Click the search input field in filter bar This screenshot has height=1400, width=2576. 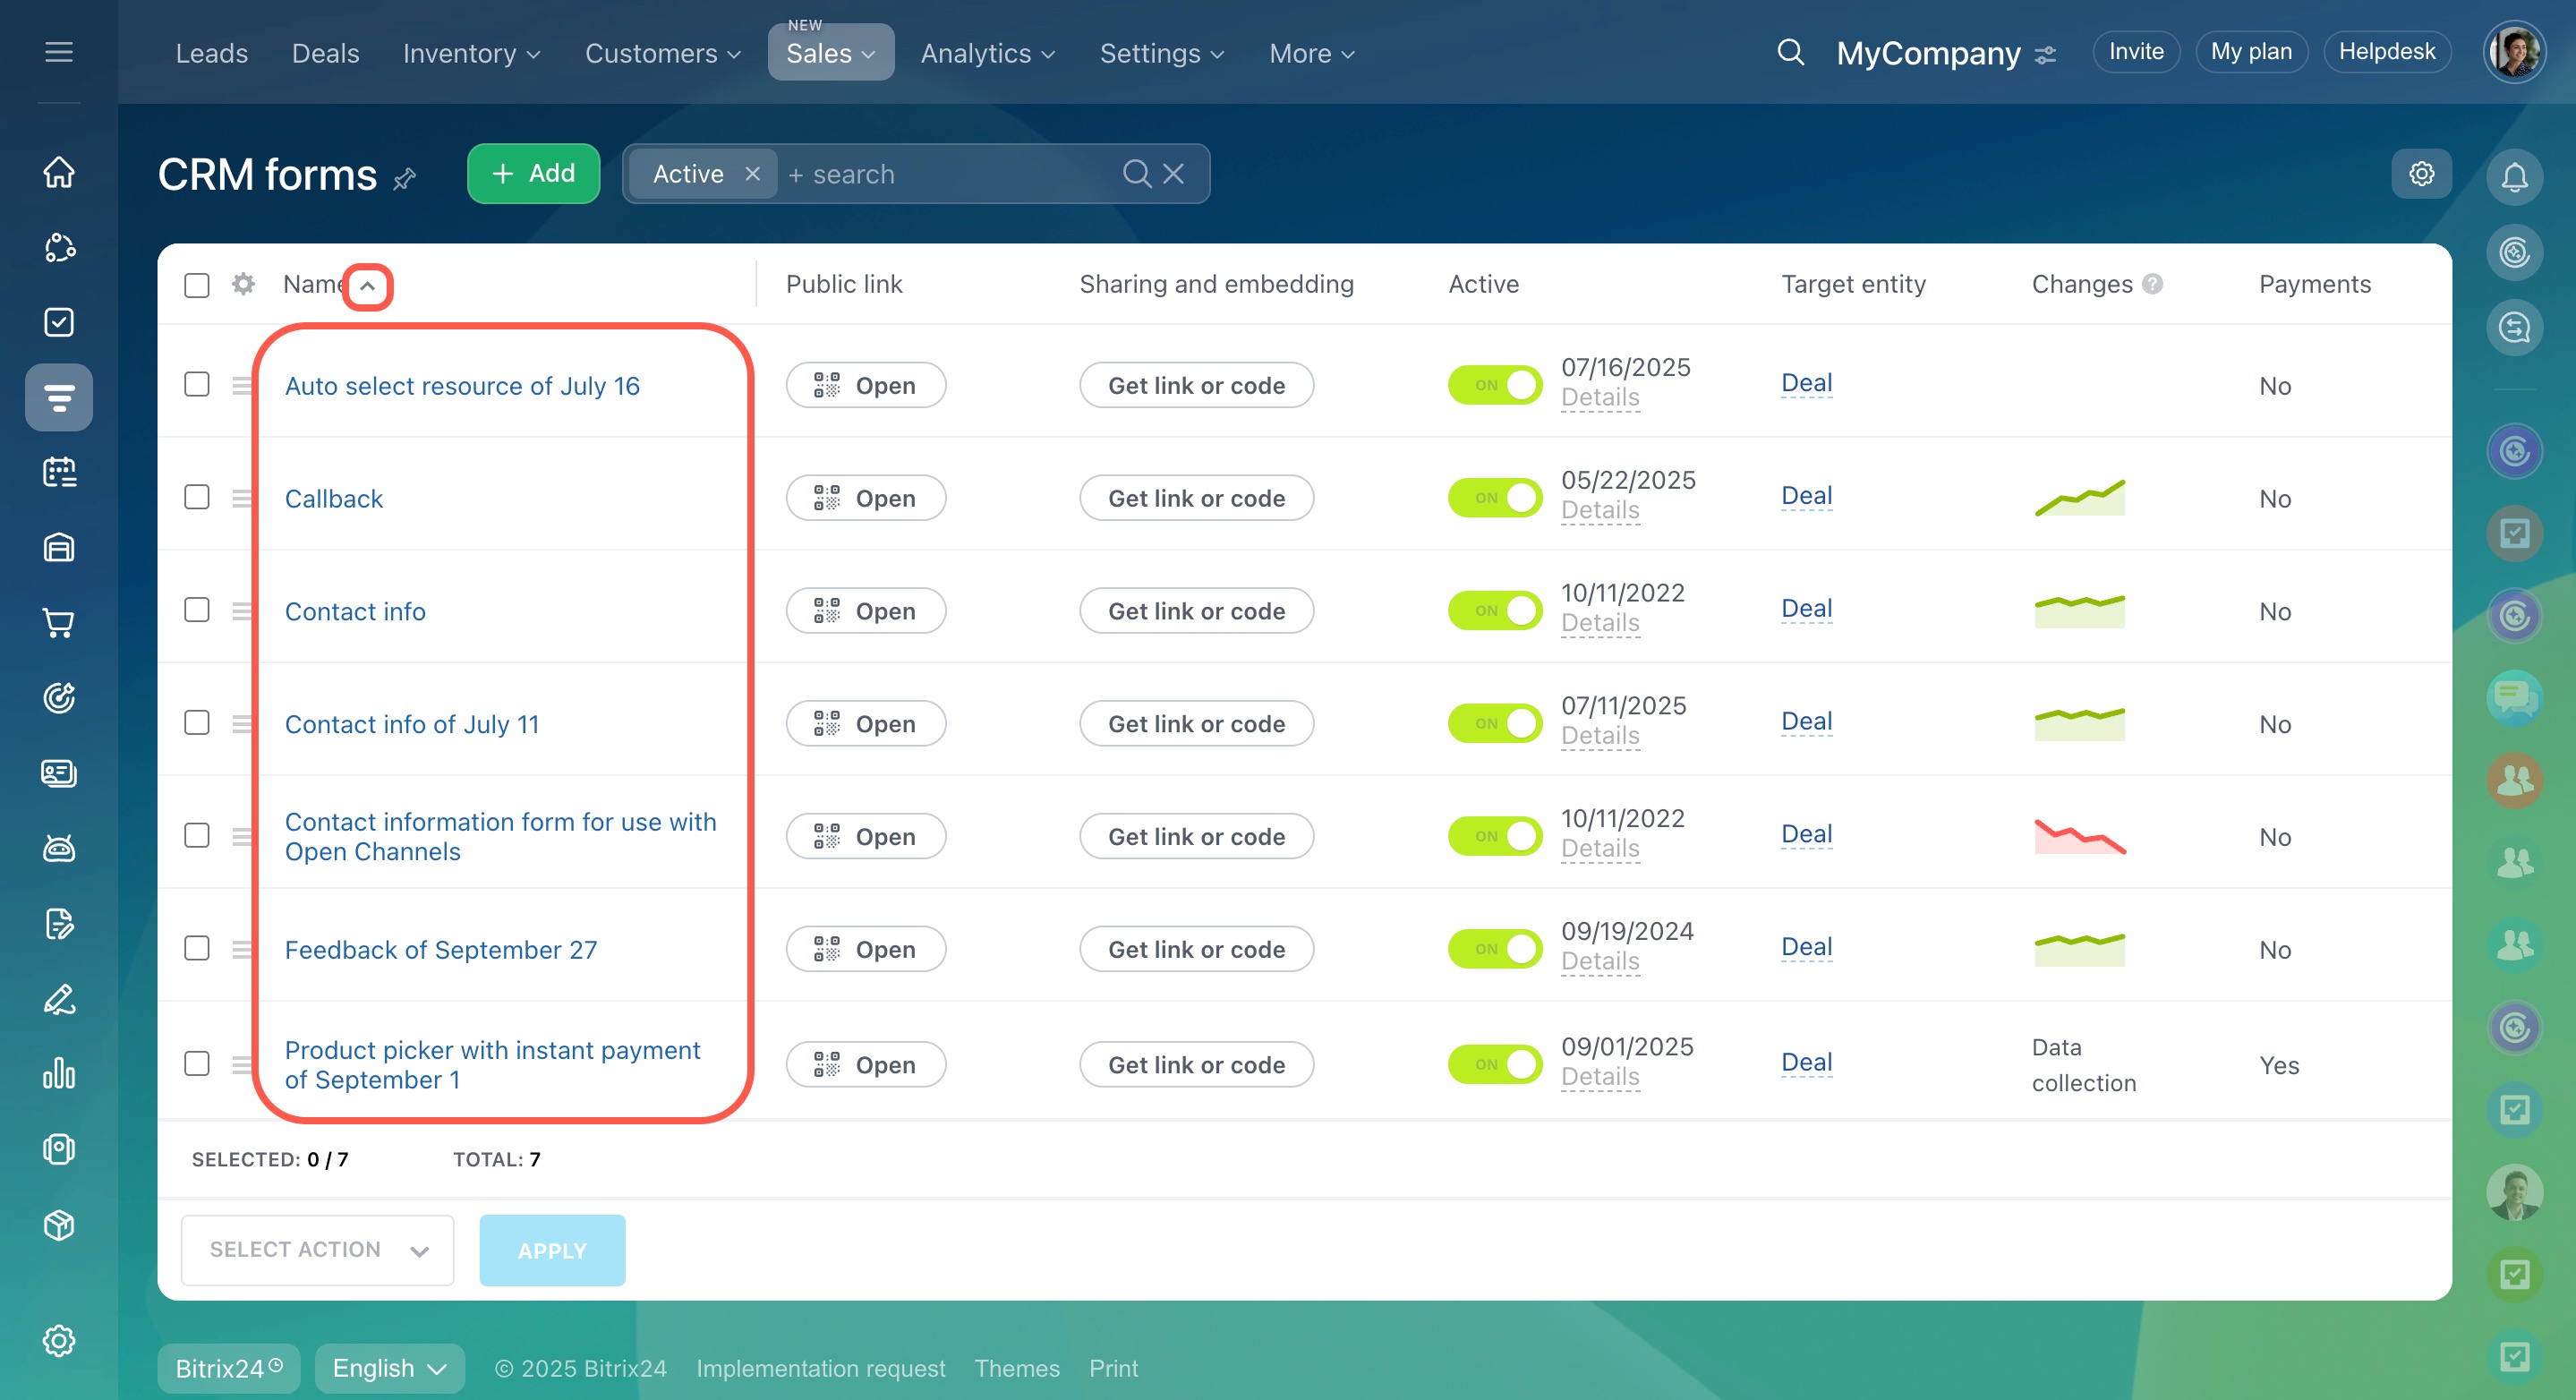point(950,174)
